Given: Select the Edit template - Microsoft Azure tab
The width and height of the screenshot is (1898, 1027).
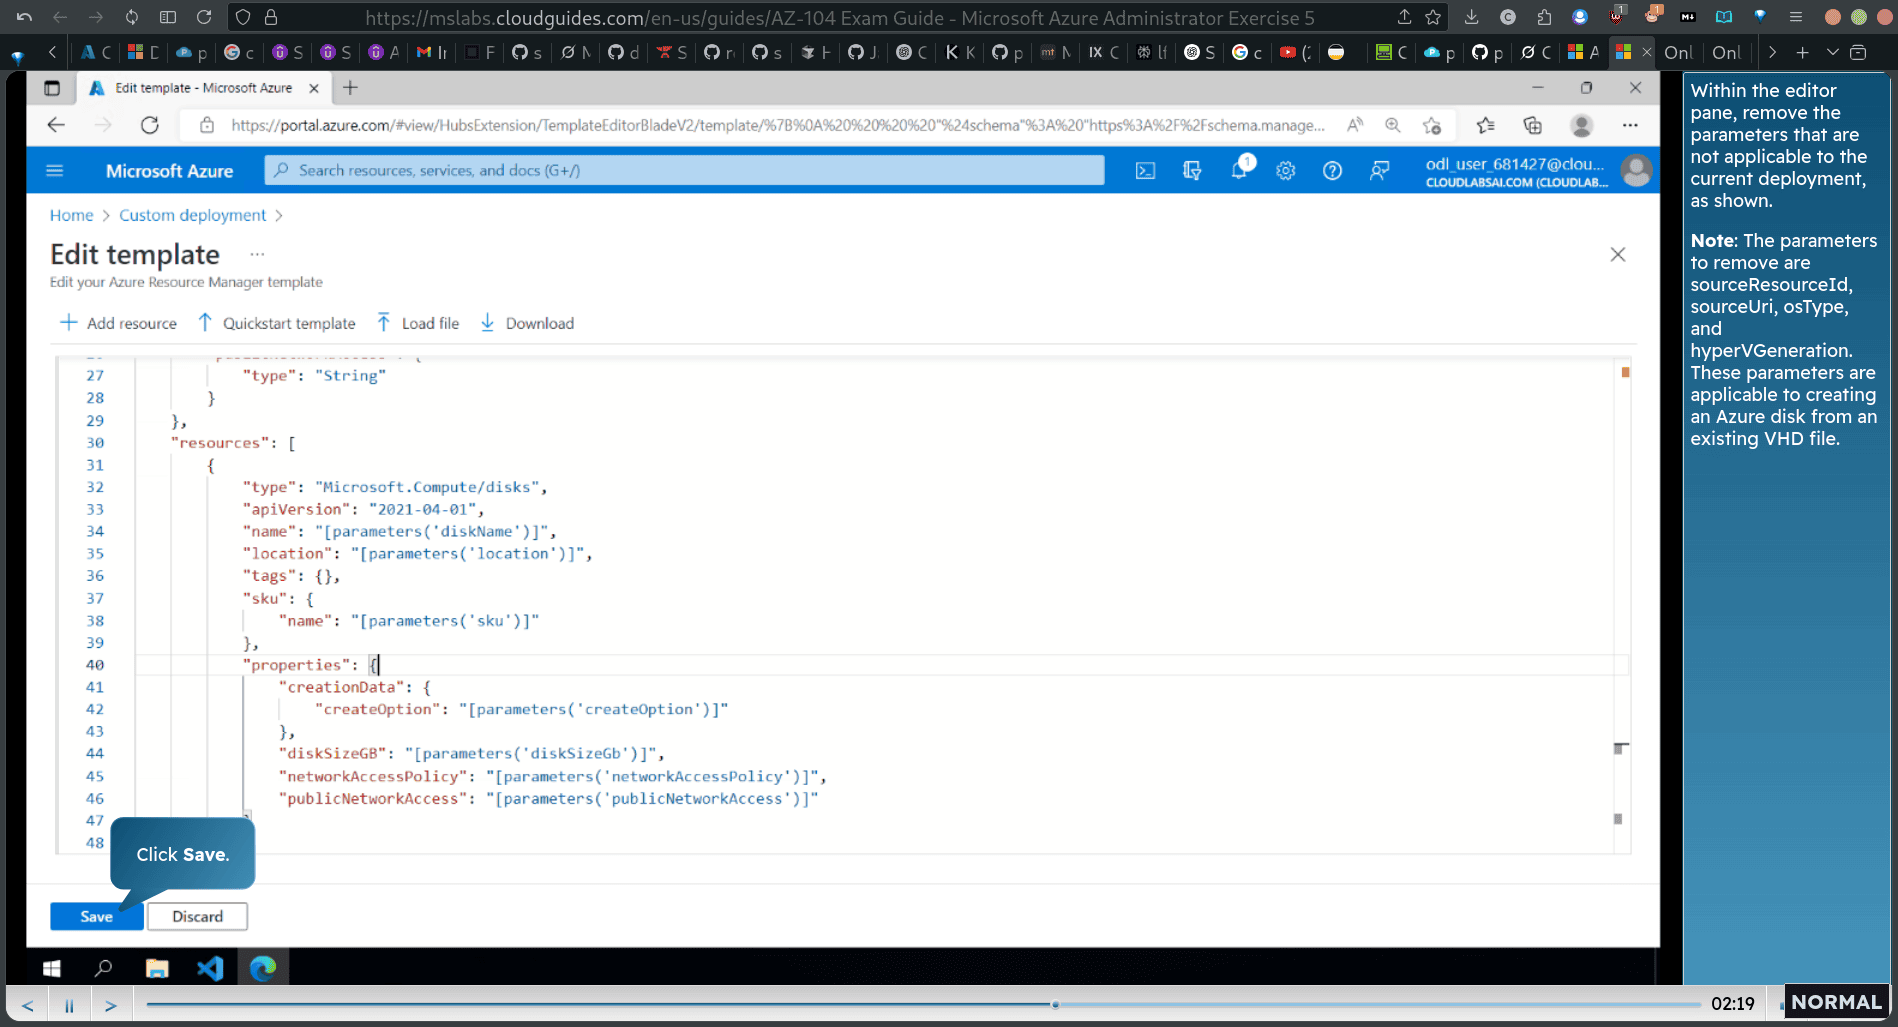Looking at the screenshot, I should pyautogui.click(x=203, y=88).
